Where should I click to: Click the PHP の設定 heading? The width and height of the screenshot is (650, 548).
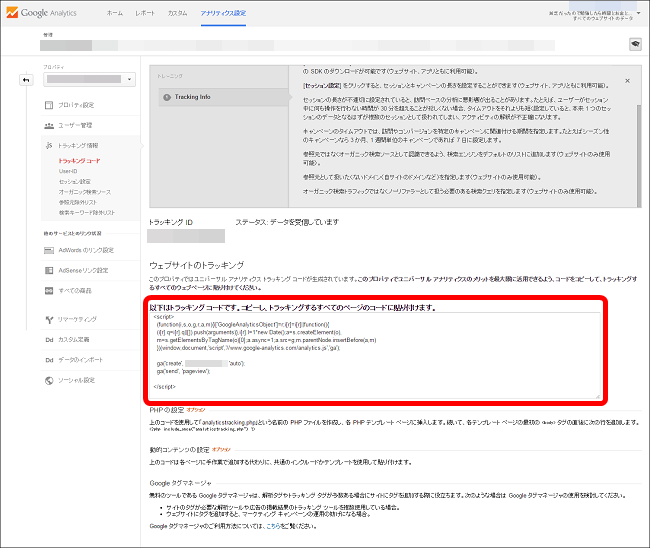(x=167, y=410)
